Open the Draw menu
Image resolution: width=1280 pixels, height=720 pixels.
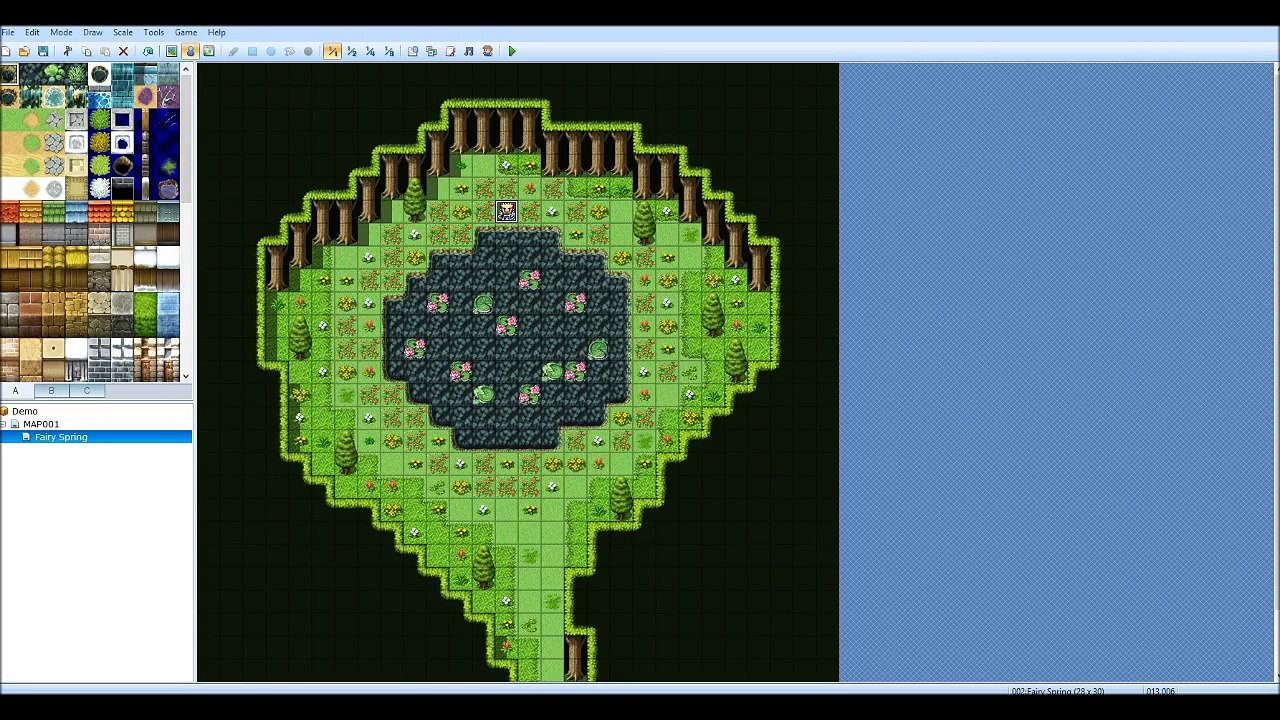point(93,32)
